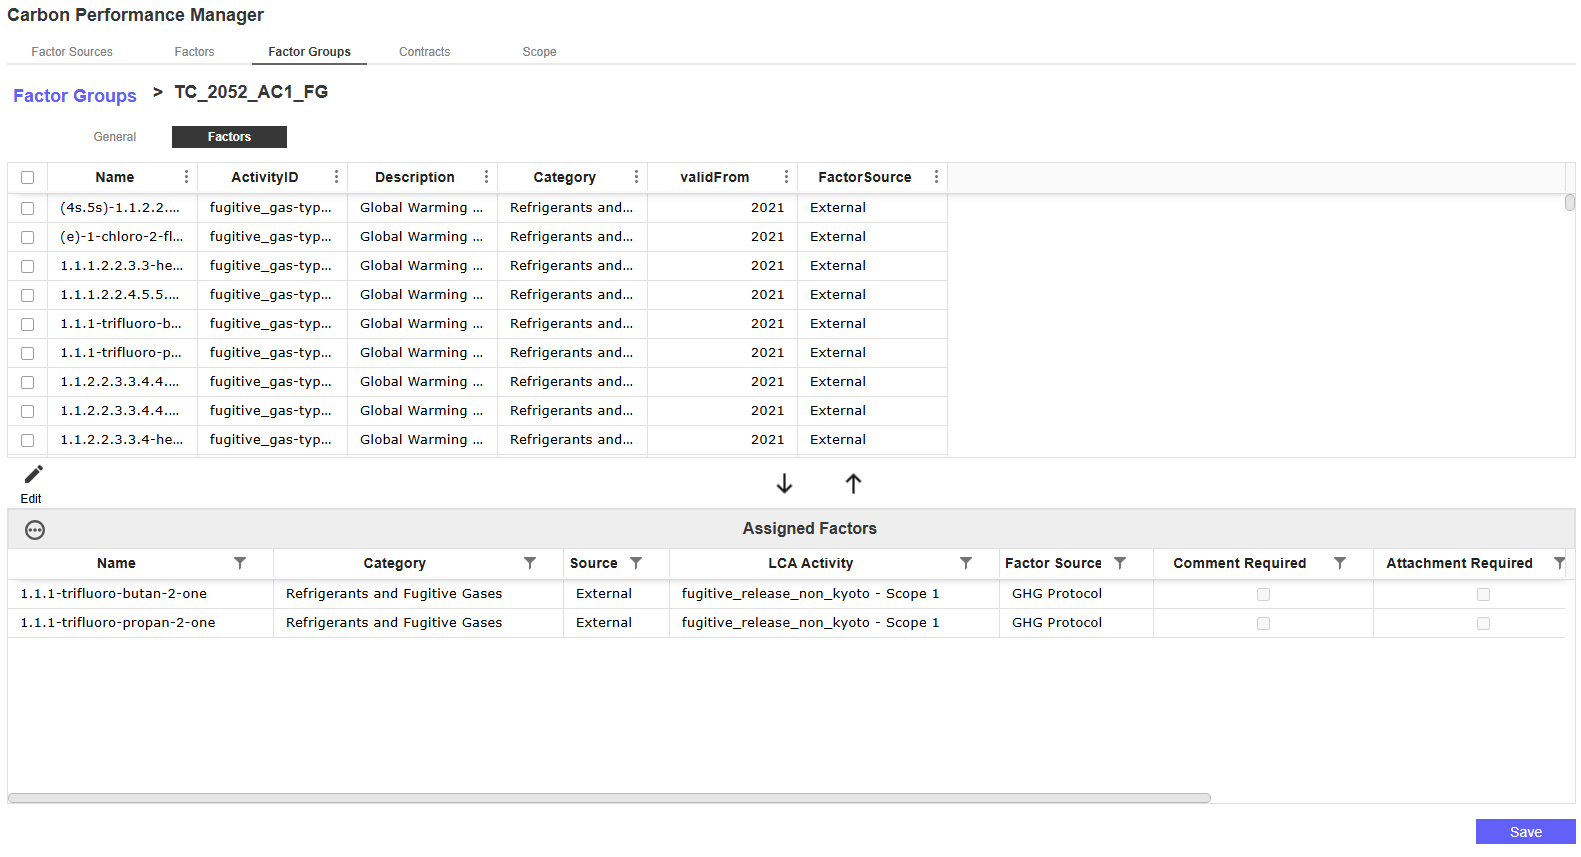This screenshot has height=857, width=1581.
Task: Open Name column menu in upper grid
Action: (186, 177)
